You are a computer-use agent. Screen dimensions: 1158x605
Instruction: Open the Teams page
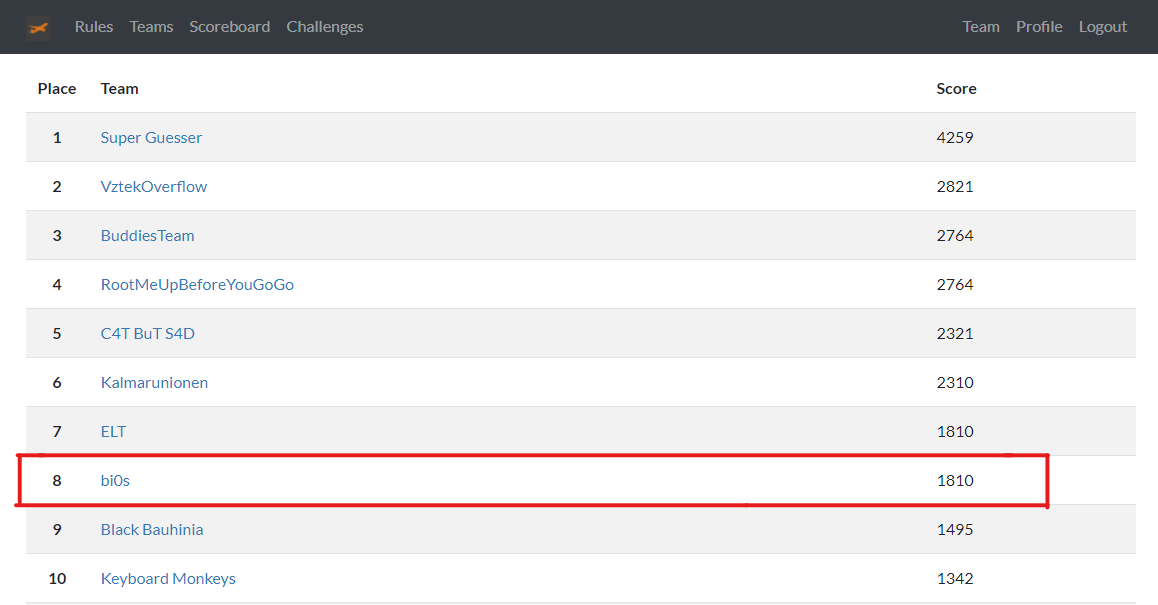(151, 27)
